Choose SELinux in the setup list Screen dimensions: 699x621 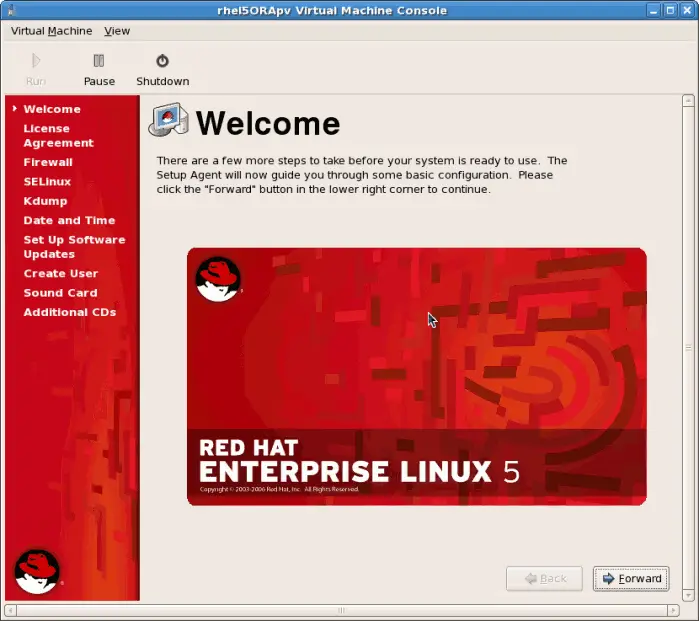47,182
